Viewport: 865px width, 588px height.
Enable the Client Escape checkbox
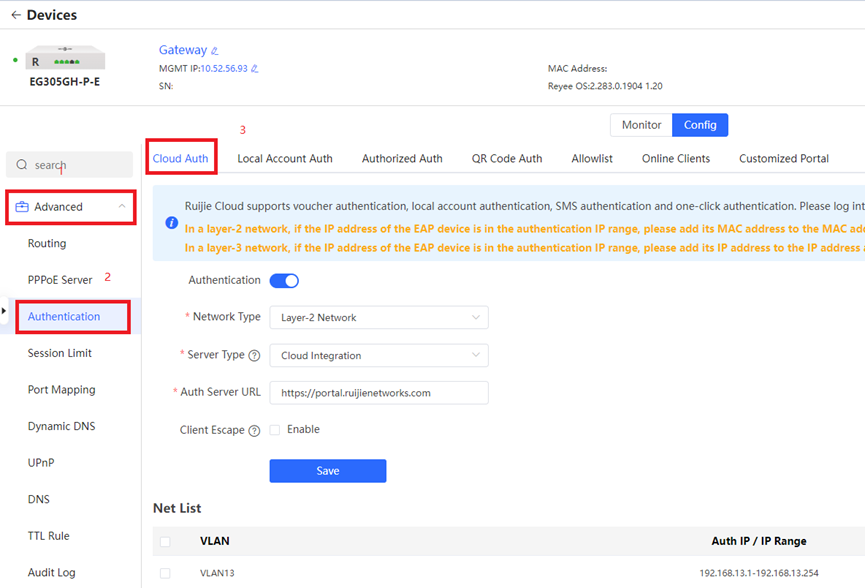pyautogui.click(x=275, y=430)
